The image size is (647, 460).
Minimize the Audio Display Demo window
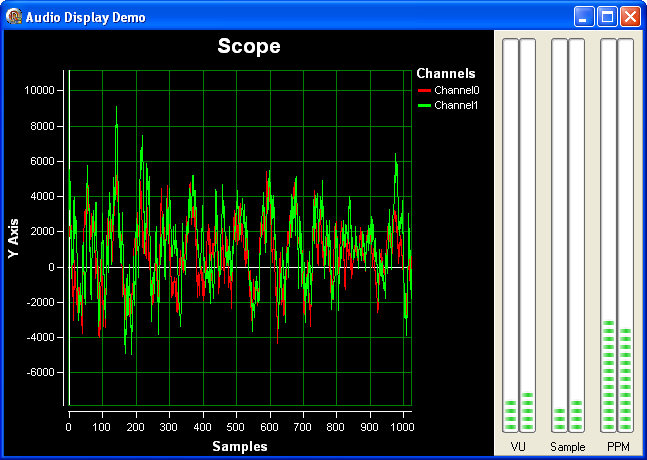(584, 17)
